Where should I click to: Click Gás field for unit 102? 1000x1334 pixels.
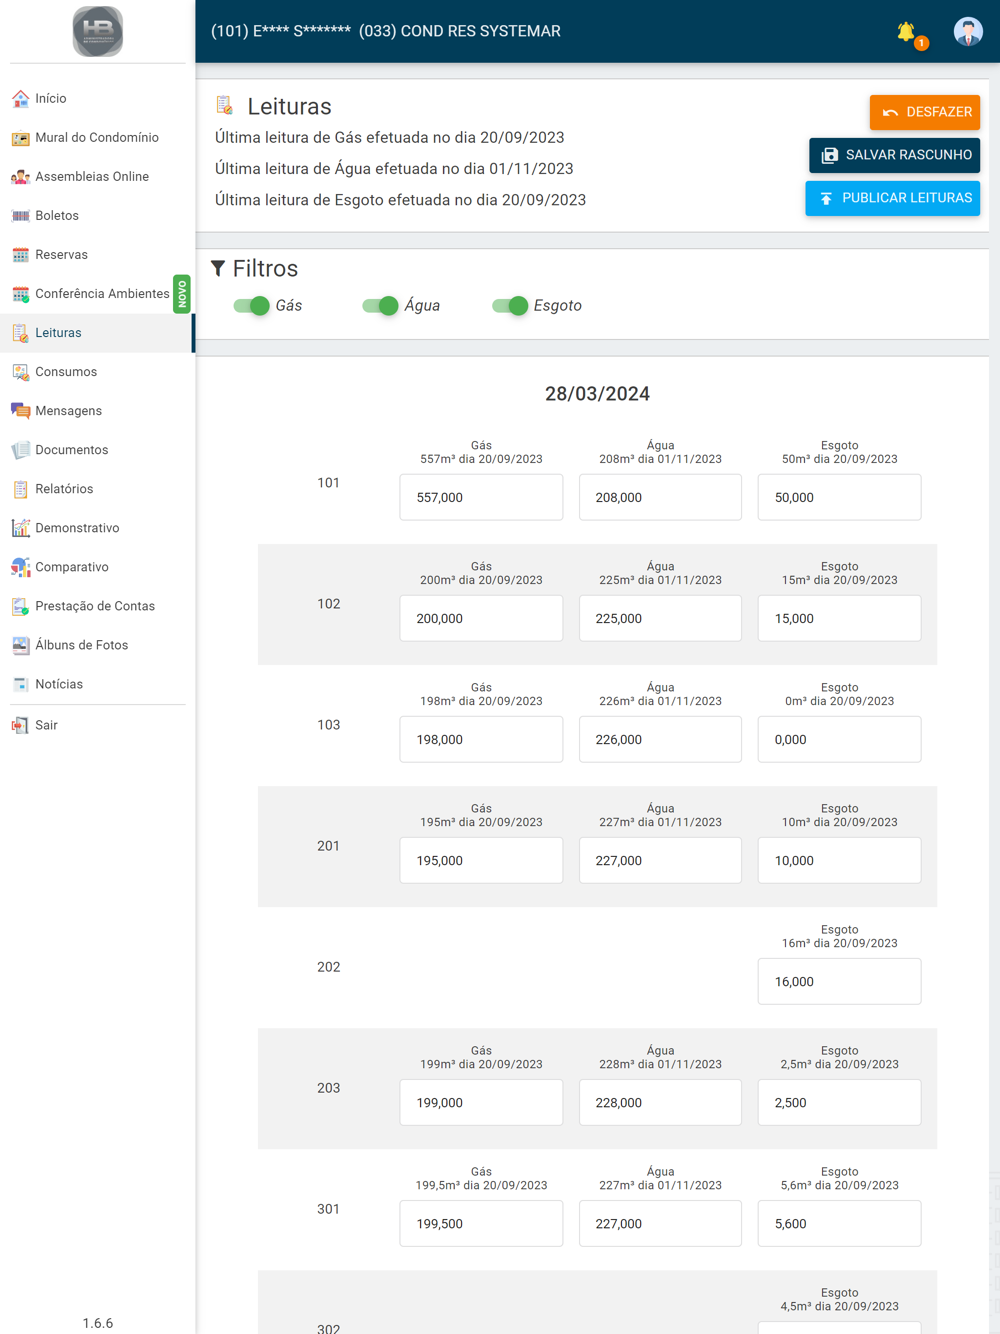click(481, 618)
